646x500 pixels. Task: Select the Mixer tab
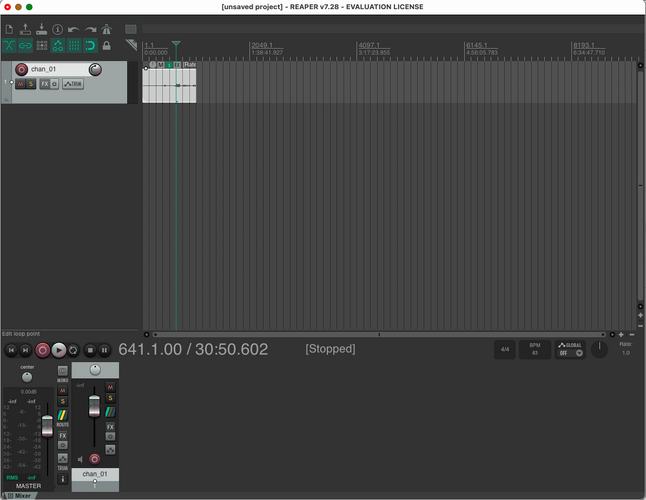click(19, 496)
